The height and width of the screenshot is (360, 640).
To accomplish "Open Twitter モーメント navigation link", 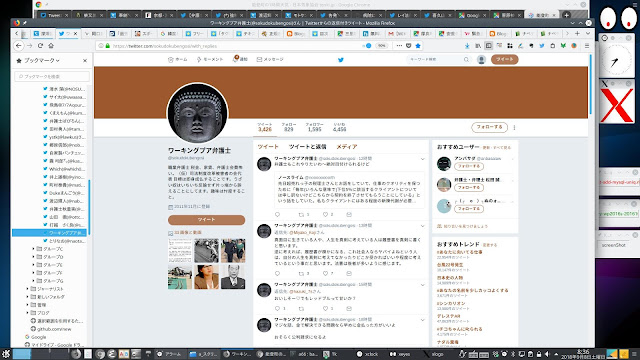I will (x=210, y=60).
